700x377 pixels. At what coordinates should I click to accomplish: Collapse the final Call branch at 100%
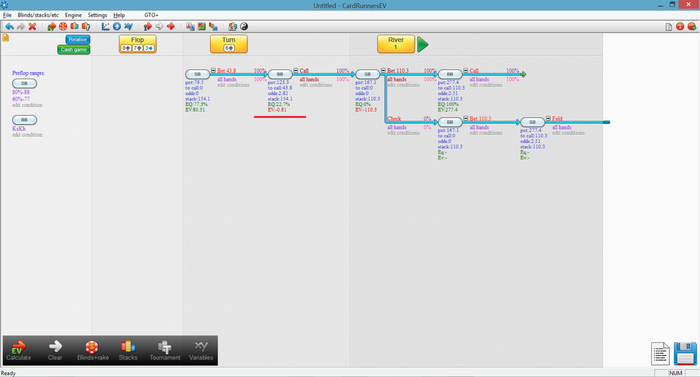tap(466, 71)
